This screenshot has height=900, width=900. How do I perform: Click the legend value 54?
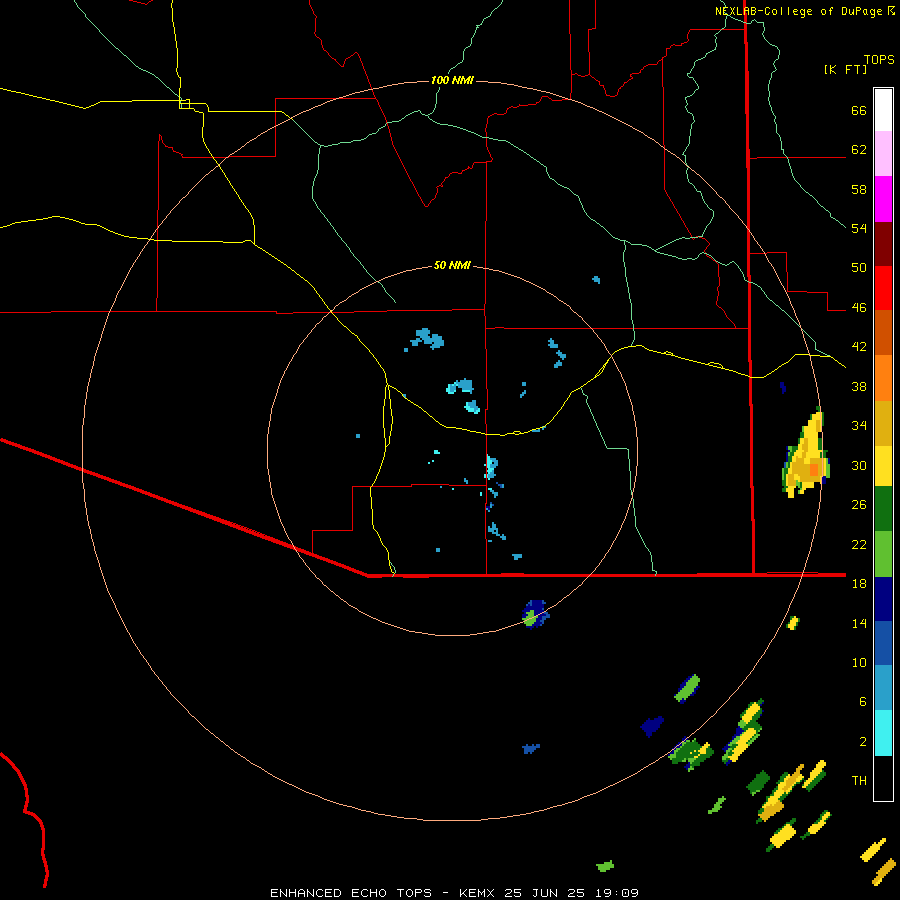pyautogui.click(x=859, y=228)
